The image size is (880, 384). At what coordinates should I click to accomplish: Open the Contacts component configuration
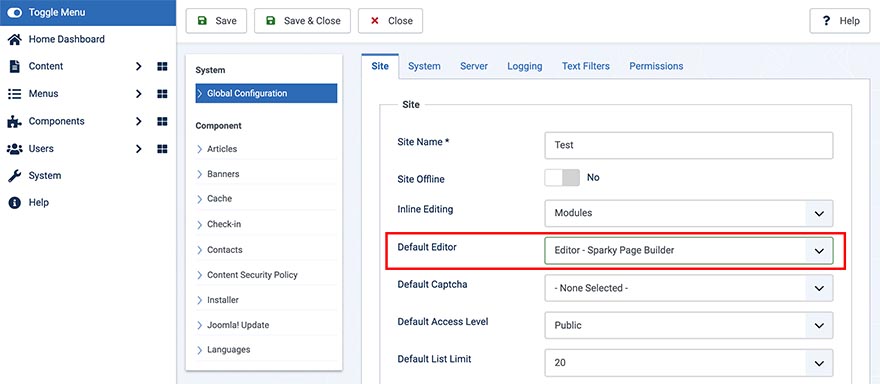(224, 250)
